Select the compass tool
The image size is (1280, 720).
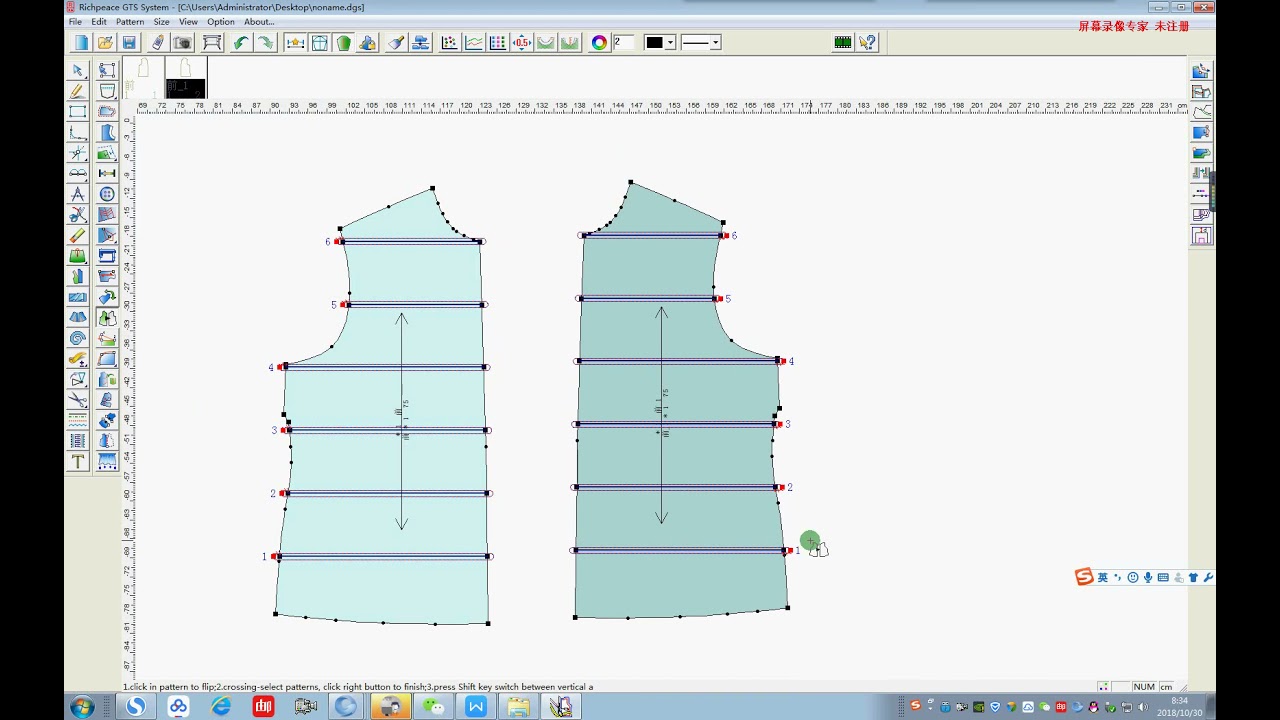(77, 194)
